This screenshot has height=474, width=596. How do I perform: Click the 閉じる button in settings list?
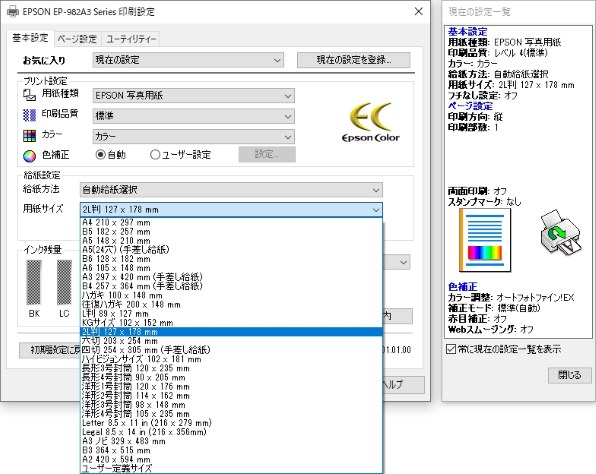569,375
